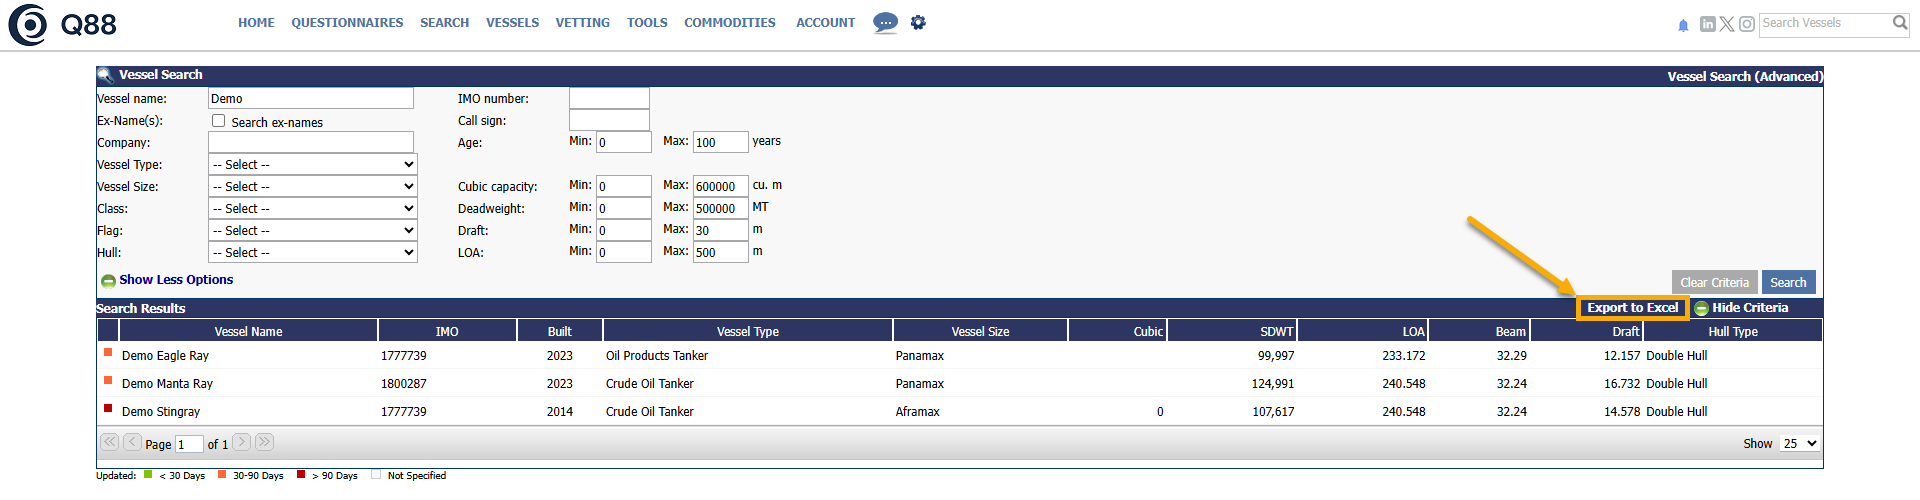Open the Instagram icon
The width and height of the screenshot is (1920, 500).
[1746, 24]
